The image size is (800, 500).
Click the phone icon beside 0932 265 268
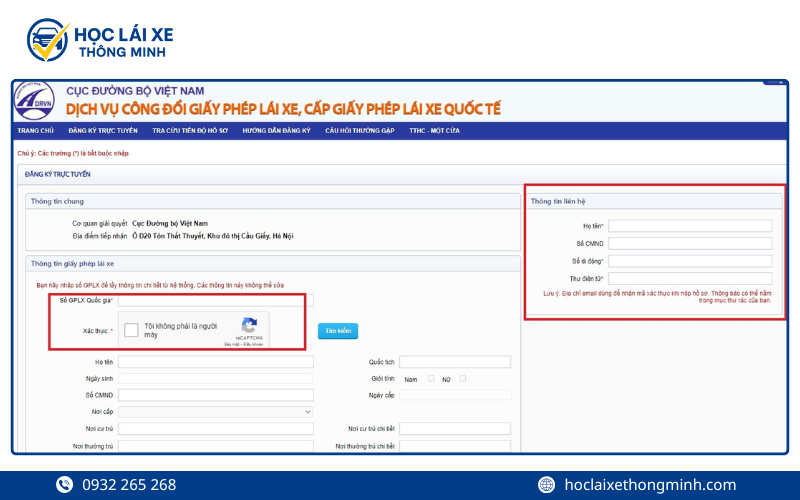pyautogui.click(x=64, y=484)
